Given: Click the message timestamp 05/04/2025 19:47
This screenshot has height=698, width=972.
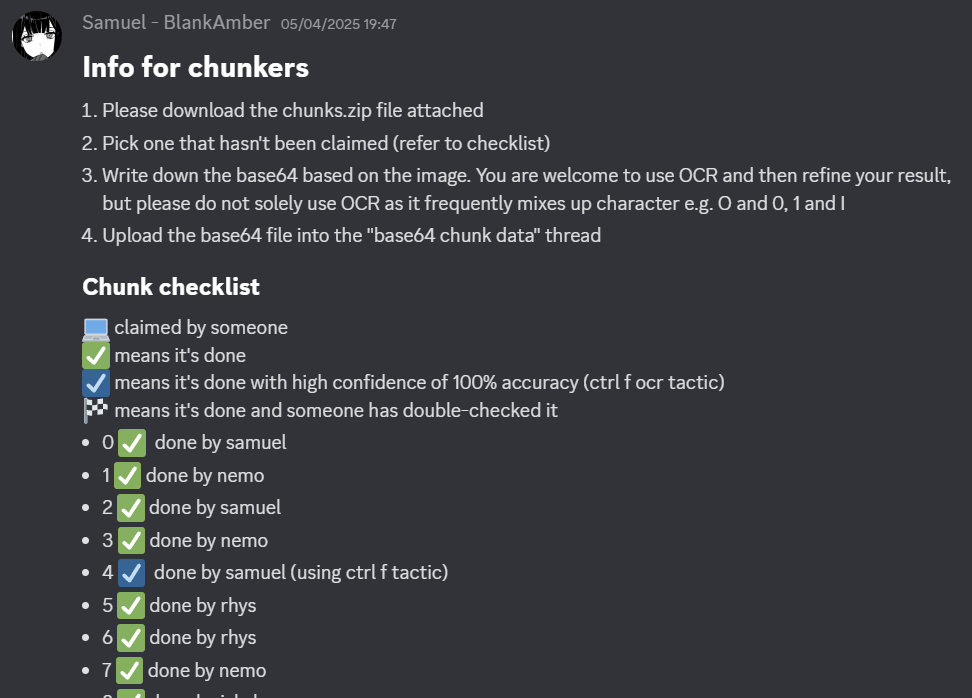Looking at the screenshot, I should pos(340,23).
